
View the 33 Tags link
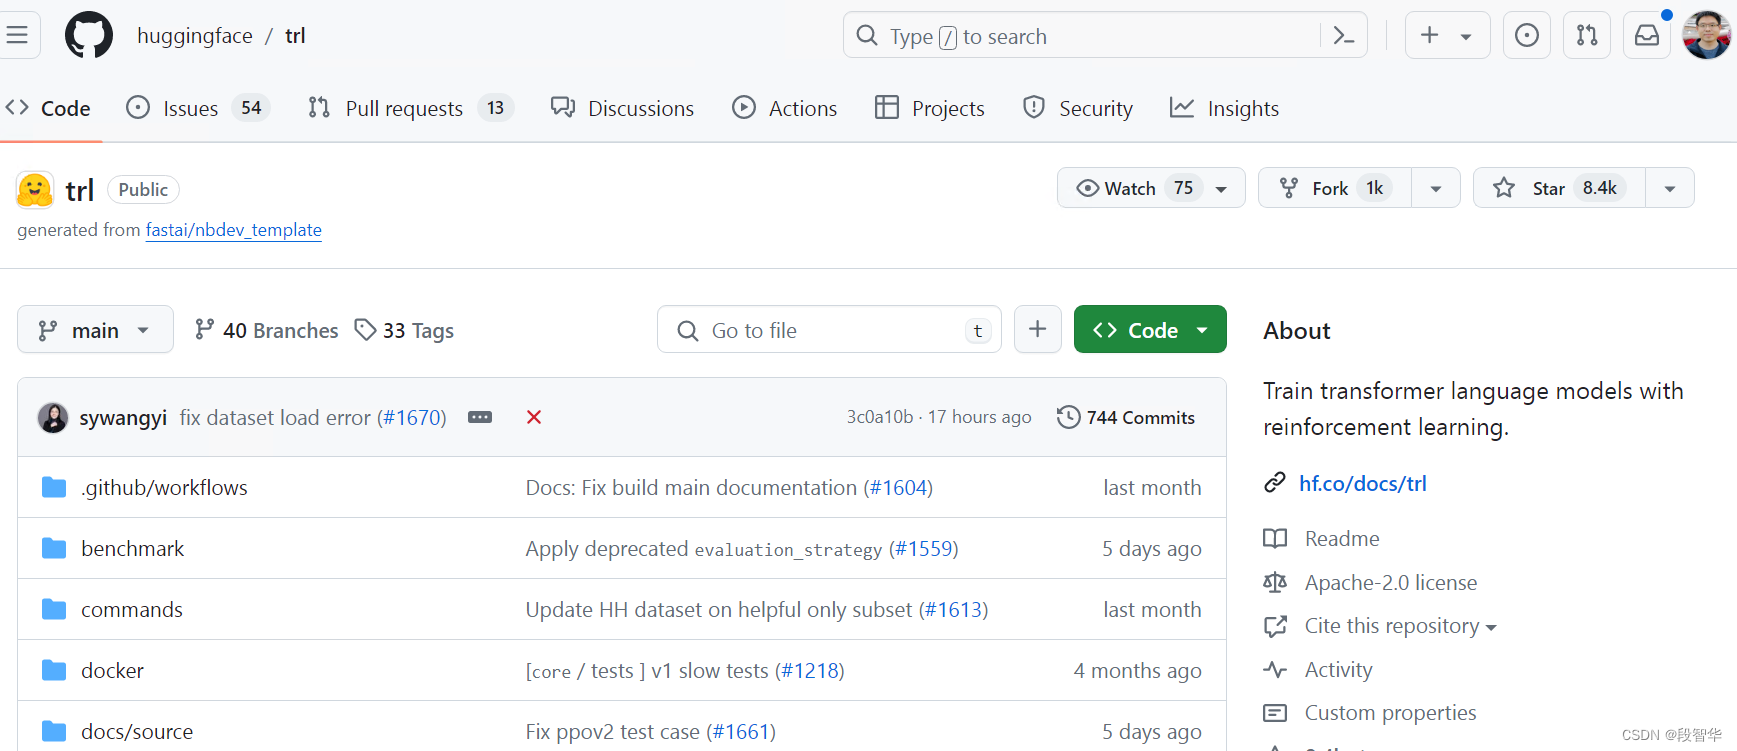click(x=404, y=330)
